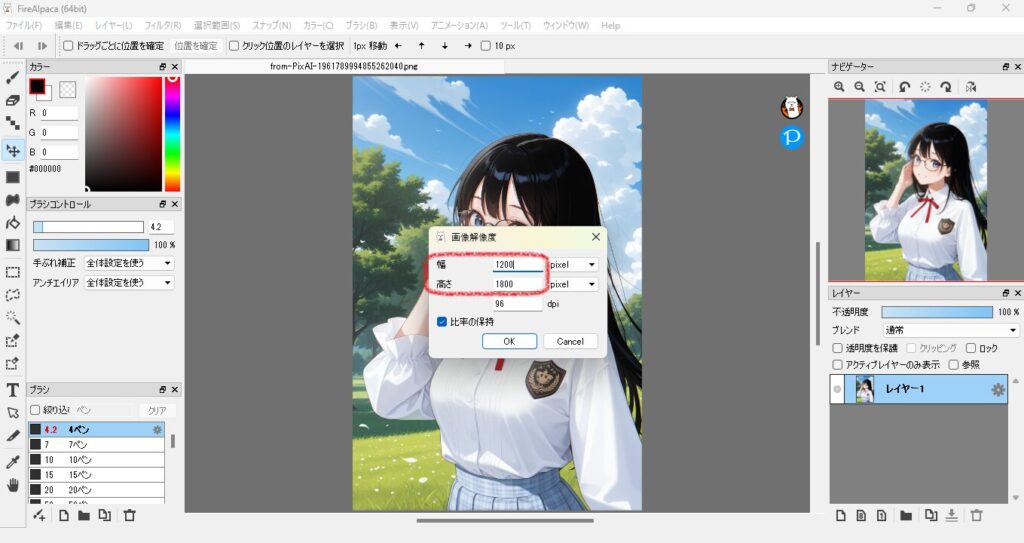The height and width of the screenshot is (543, 1024).
Task: Zoom in using the Navigator magnifier icon
Action: coord(840,87)
